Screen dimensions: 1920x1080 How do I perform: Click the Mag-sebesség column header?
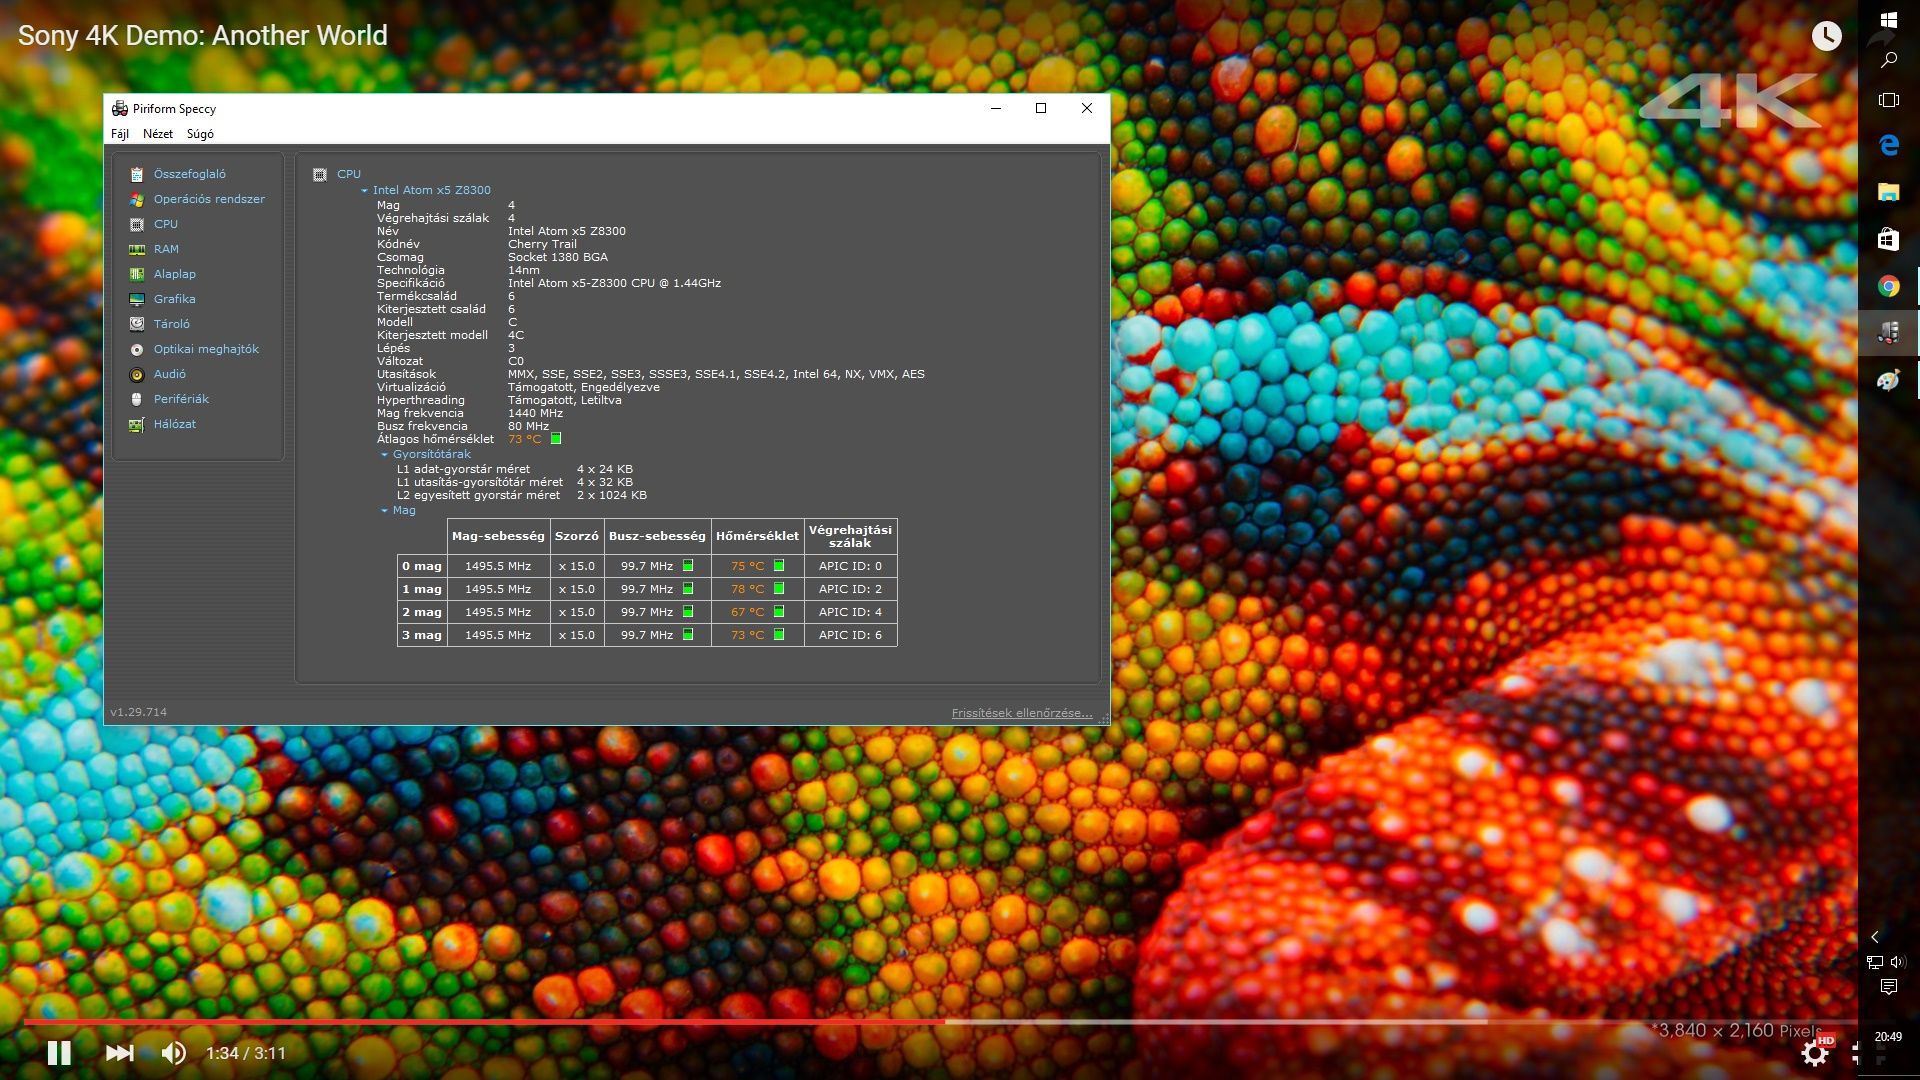tap(498, 536)
